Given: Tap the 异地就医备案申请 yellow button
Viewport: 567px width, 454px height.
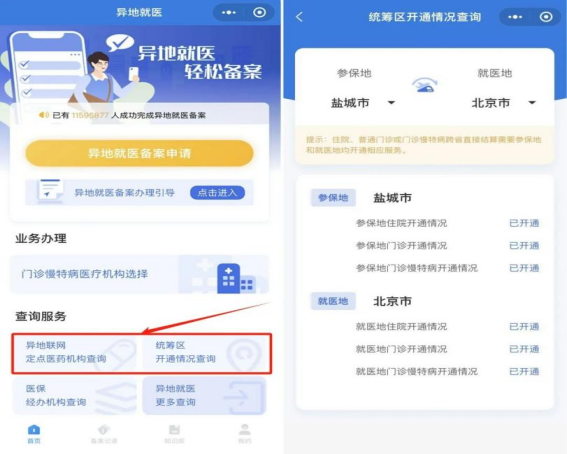Looking at the screenshot, I should click(139, 153).
